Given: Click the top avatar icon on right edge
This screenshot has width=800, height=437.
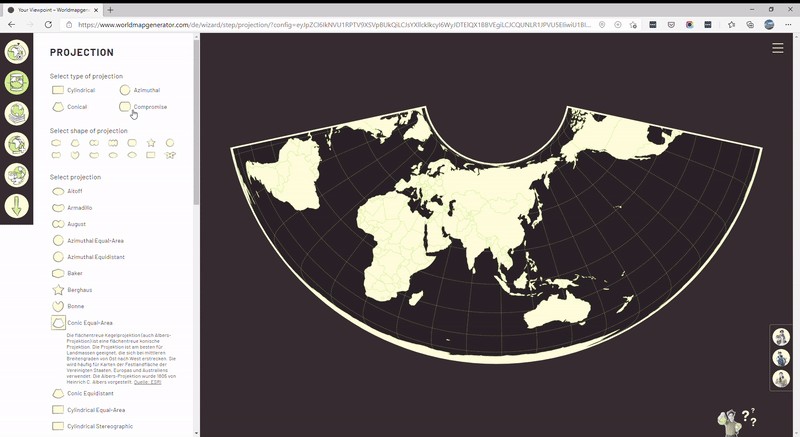Looking at the screenshot, I should coord(781,337).
